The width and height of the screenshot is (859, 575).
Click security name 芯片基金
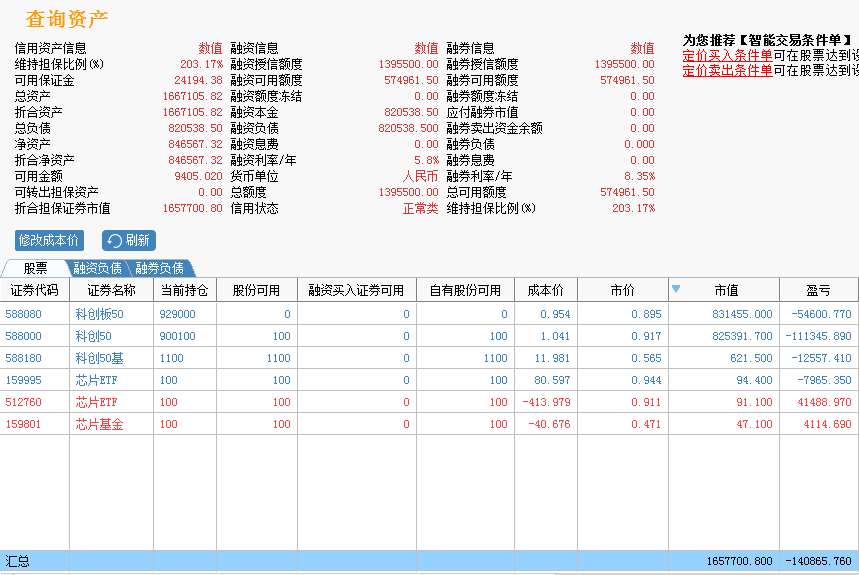click(100, 424)
